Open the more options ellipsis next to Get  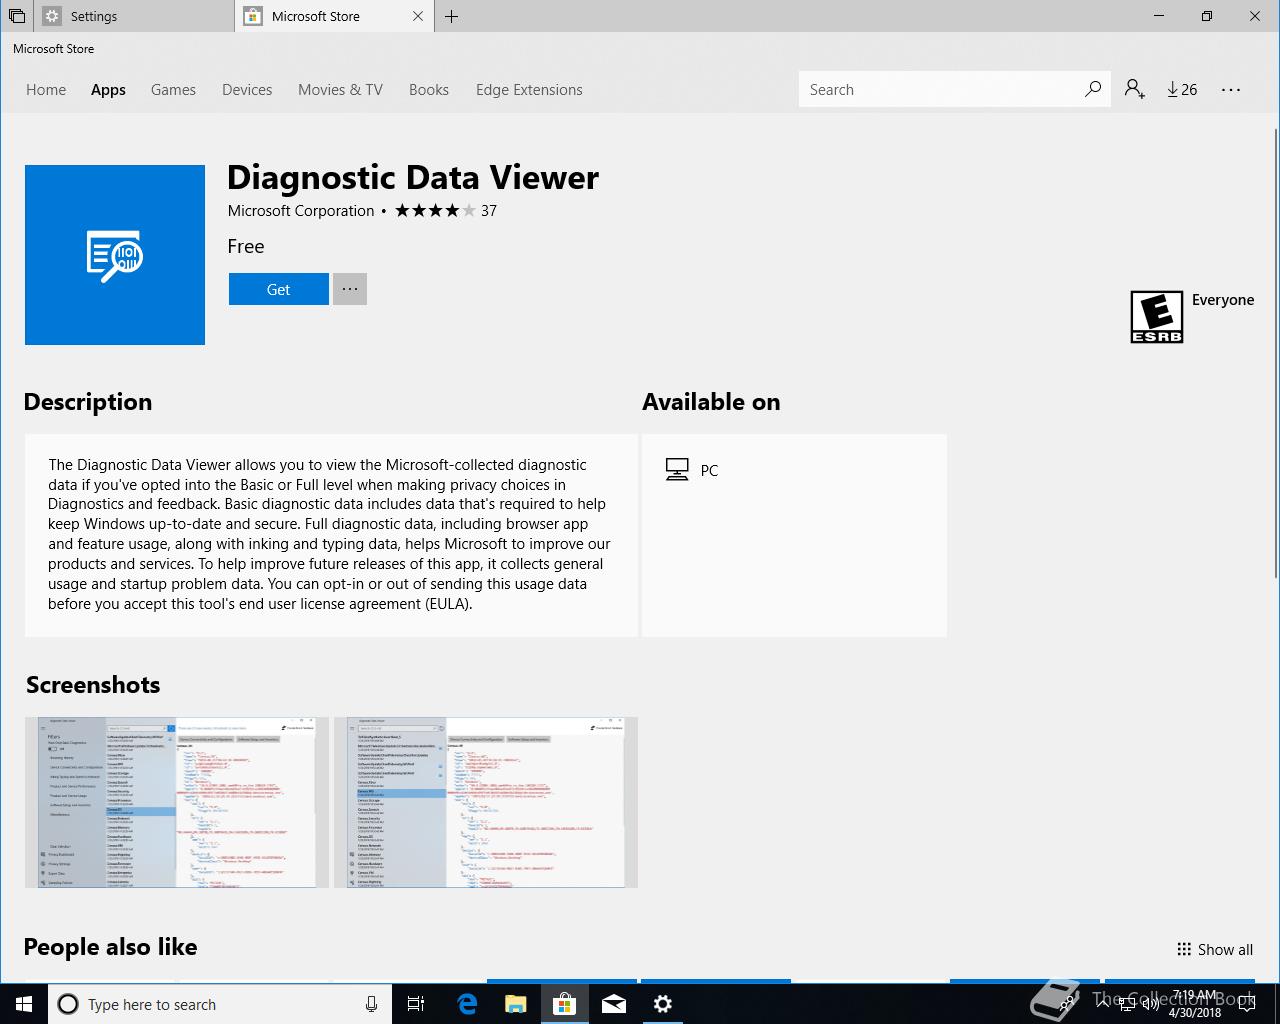click(x=349, y=289)
